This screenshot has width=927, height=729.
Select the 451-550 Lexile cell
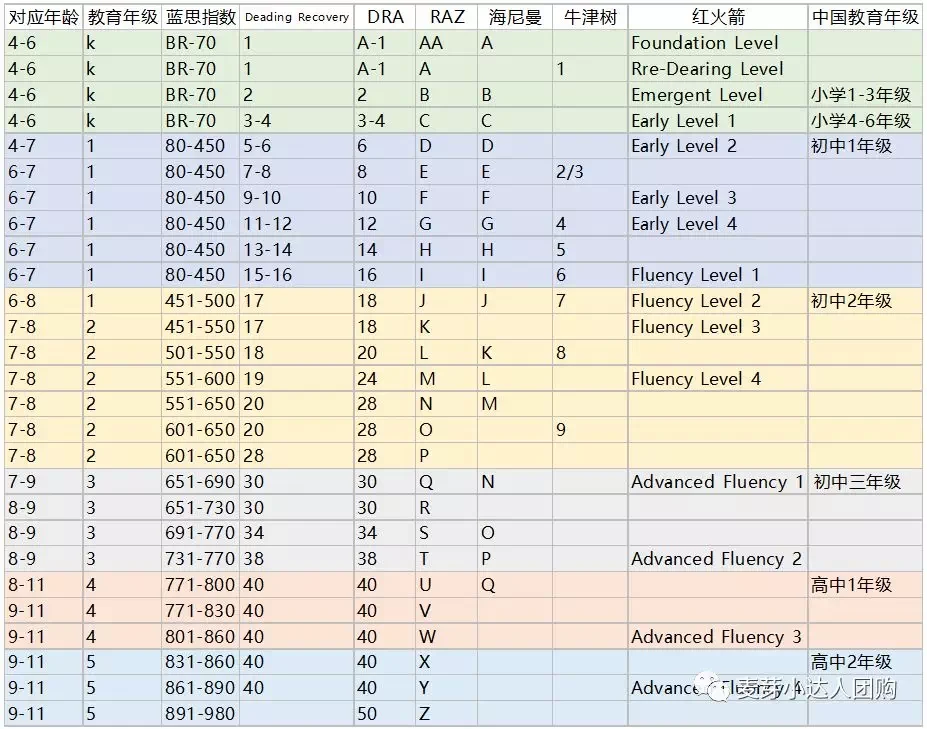tap(200, 327)
